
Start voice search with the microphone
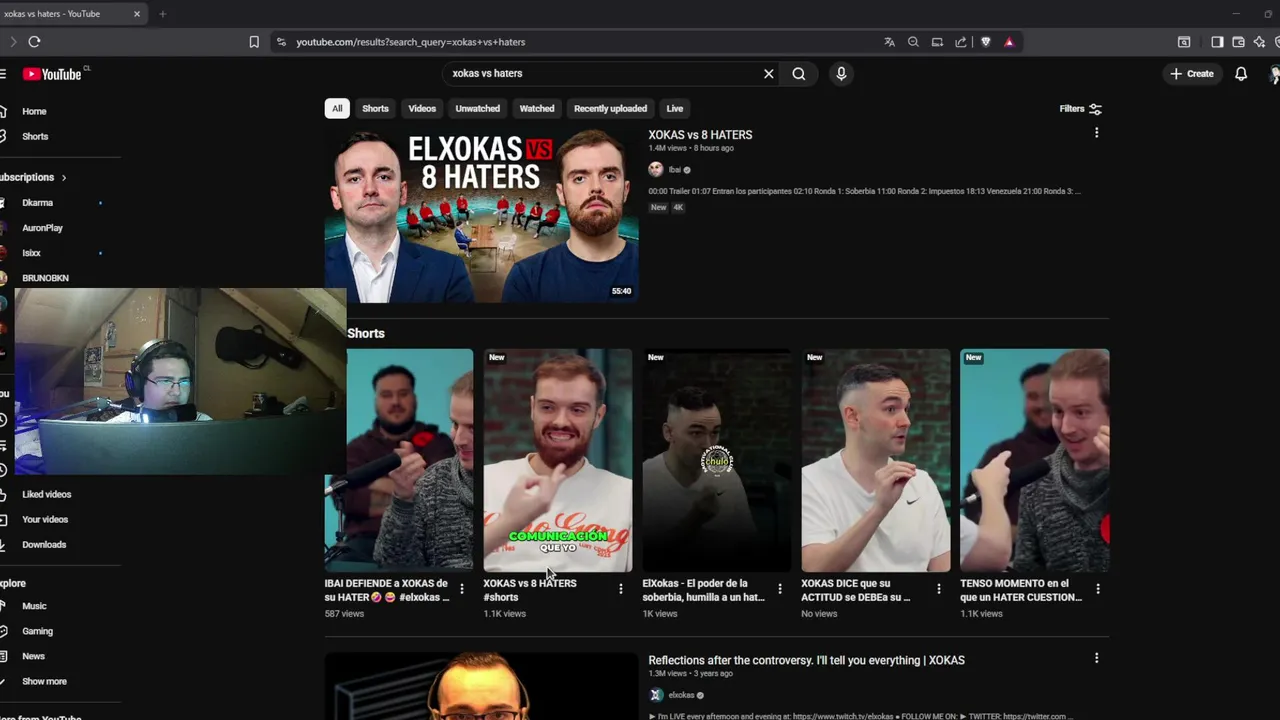pos(841,73)
